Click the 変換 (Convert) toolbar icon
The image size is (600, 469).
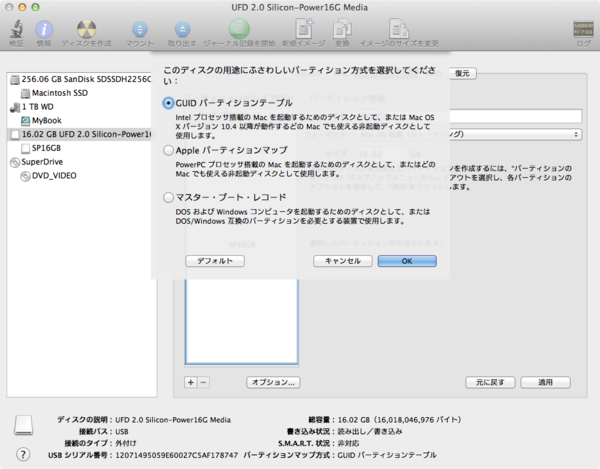click(x=342, y=29)
